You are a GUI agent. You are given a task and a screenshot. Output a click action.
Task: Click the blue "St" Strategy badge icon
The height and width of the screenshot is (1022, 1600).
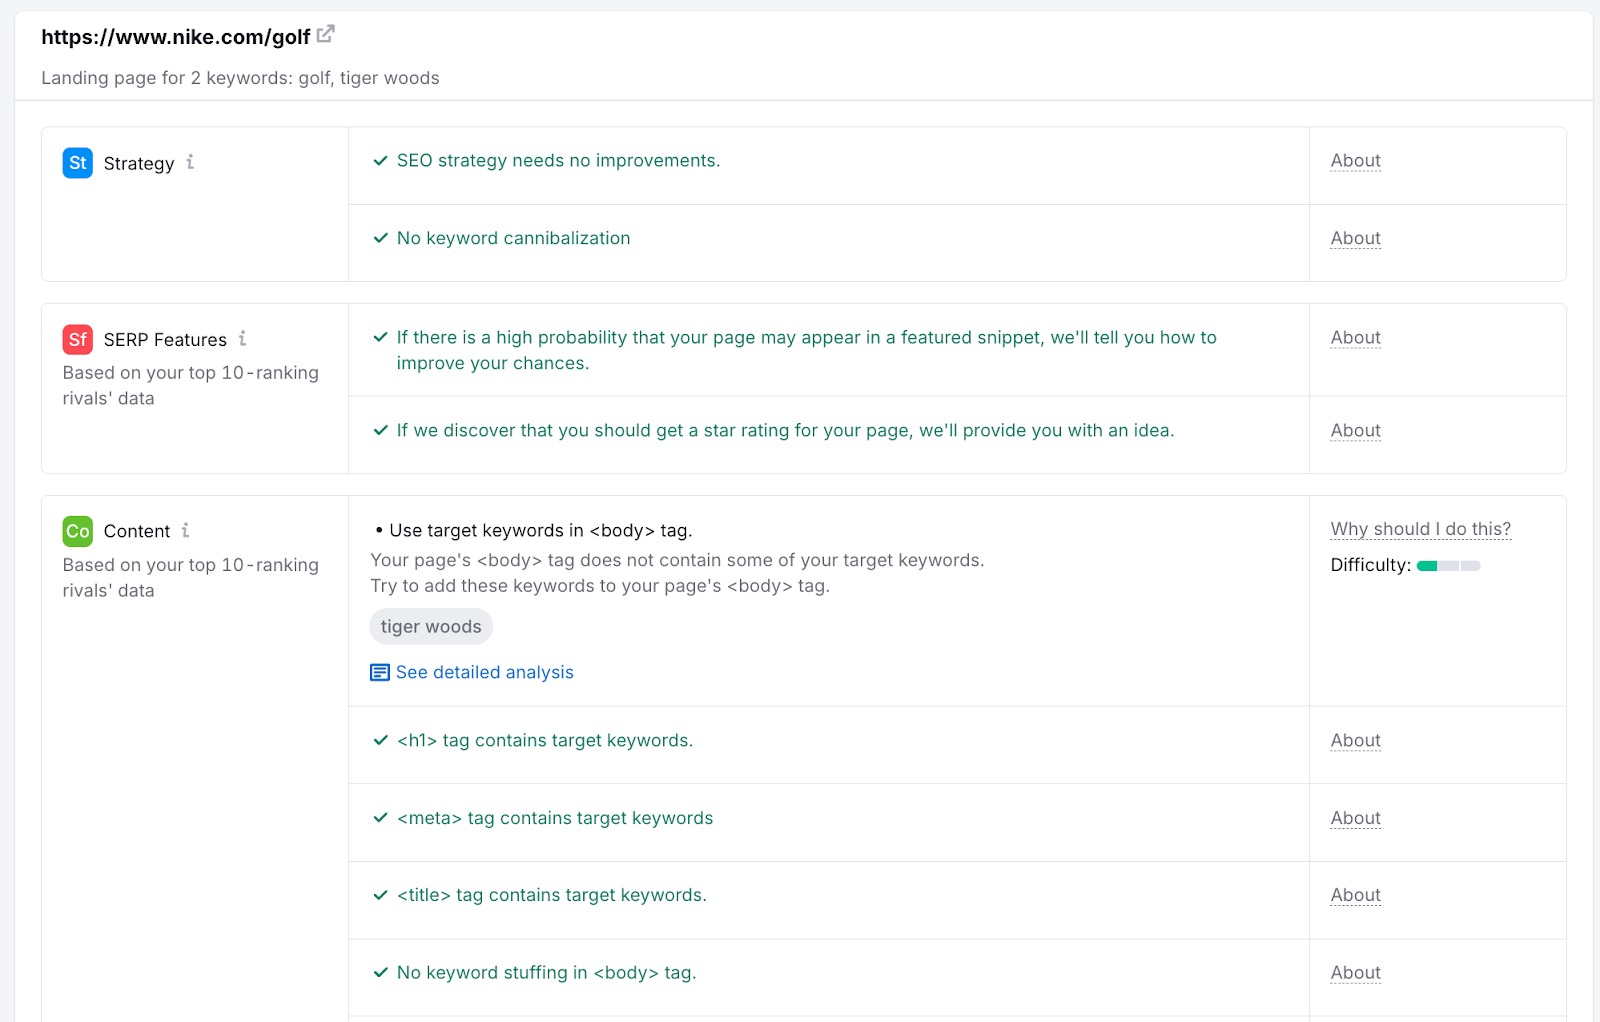pos(77,162)
